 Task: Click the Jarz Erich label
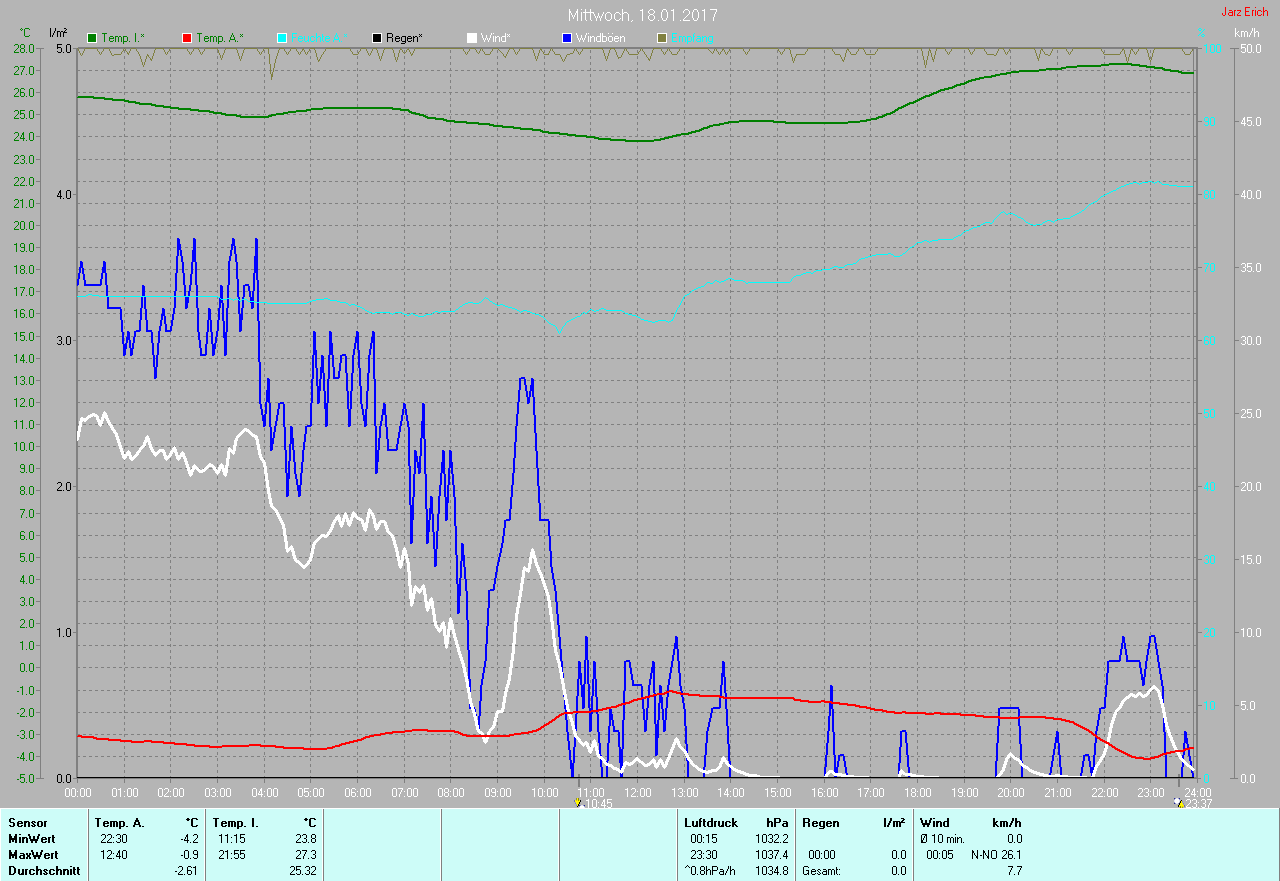(x=1244, y=12)
